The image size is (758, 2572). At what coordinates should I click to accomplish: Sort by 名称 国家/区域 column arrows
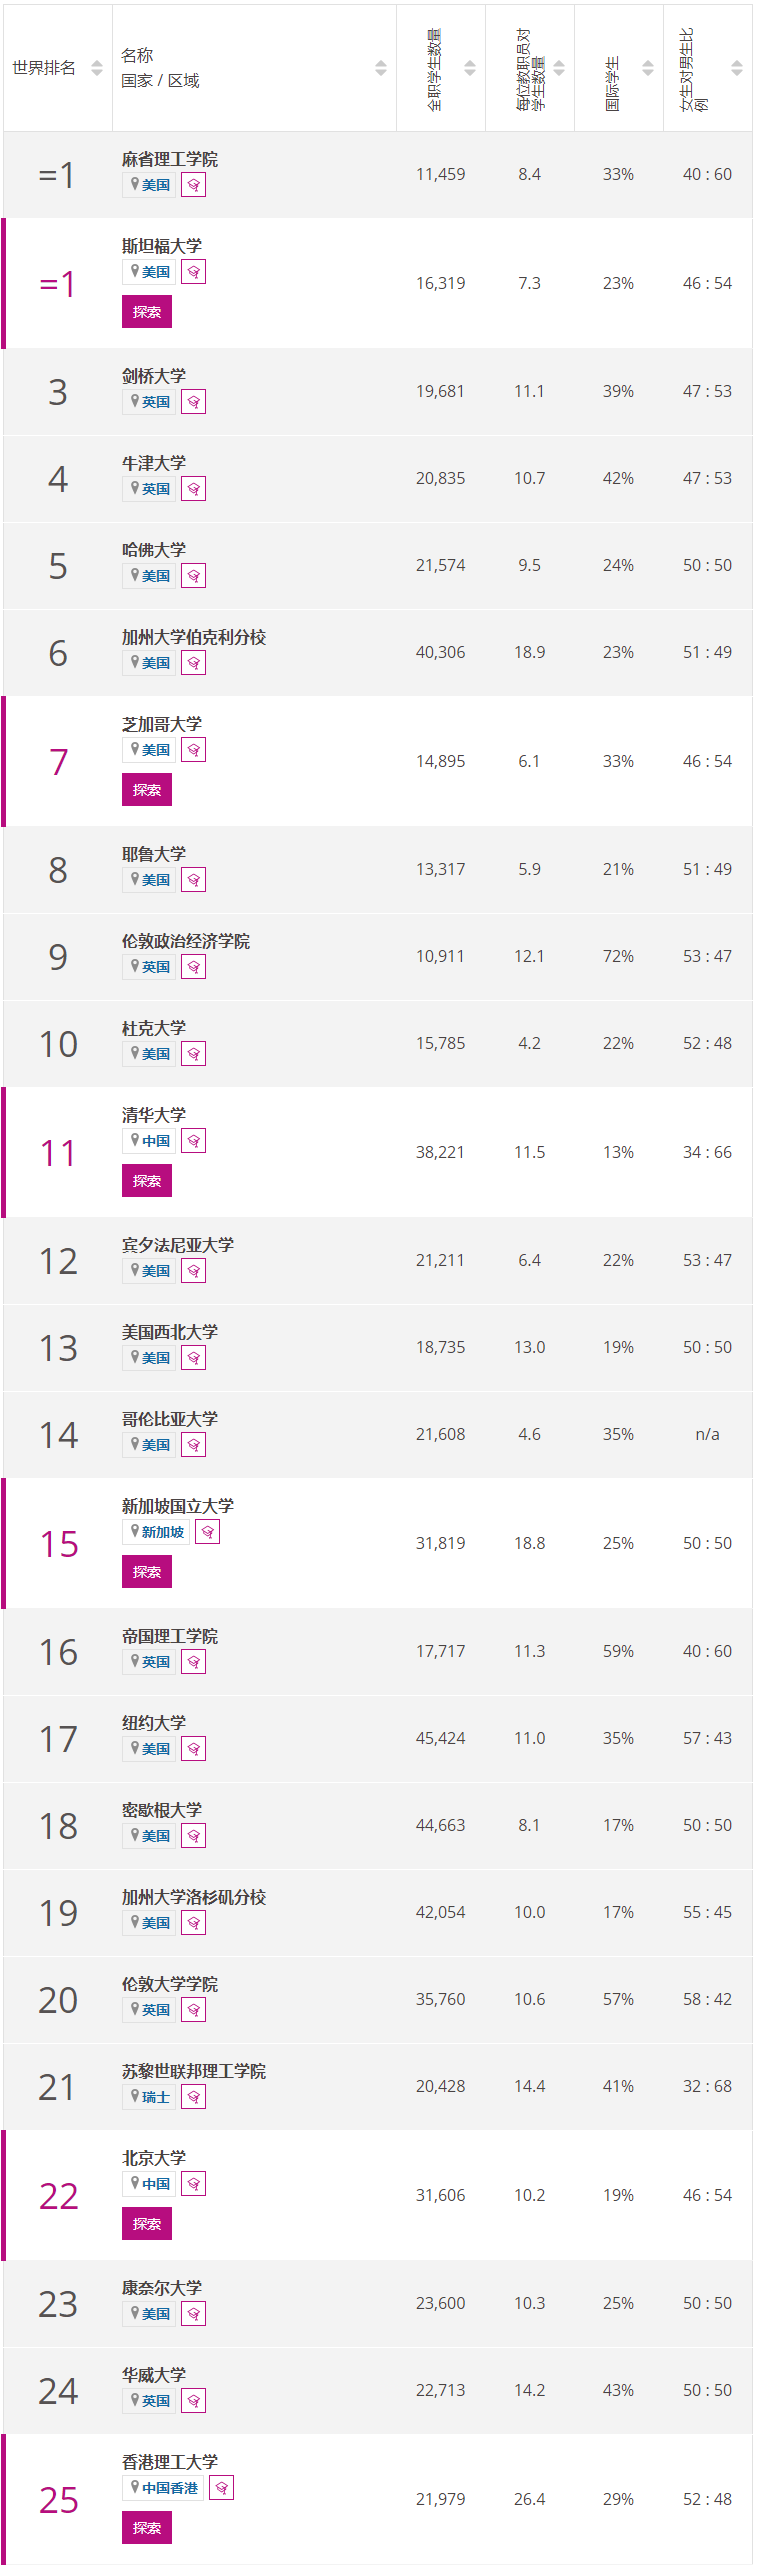[x=381, y=68]
